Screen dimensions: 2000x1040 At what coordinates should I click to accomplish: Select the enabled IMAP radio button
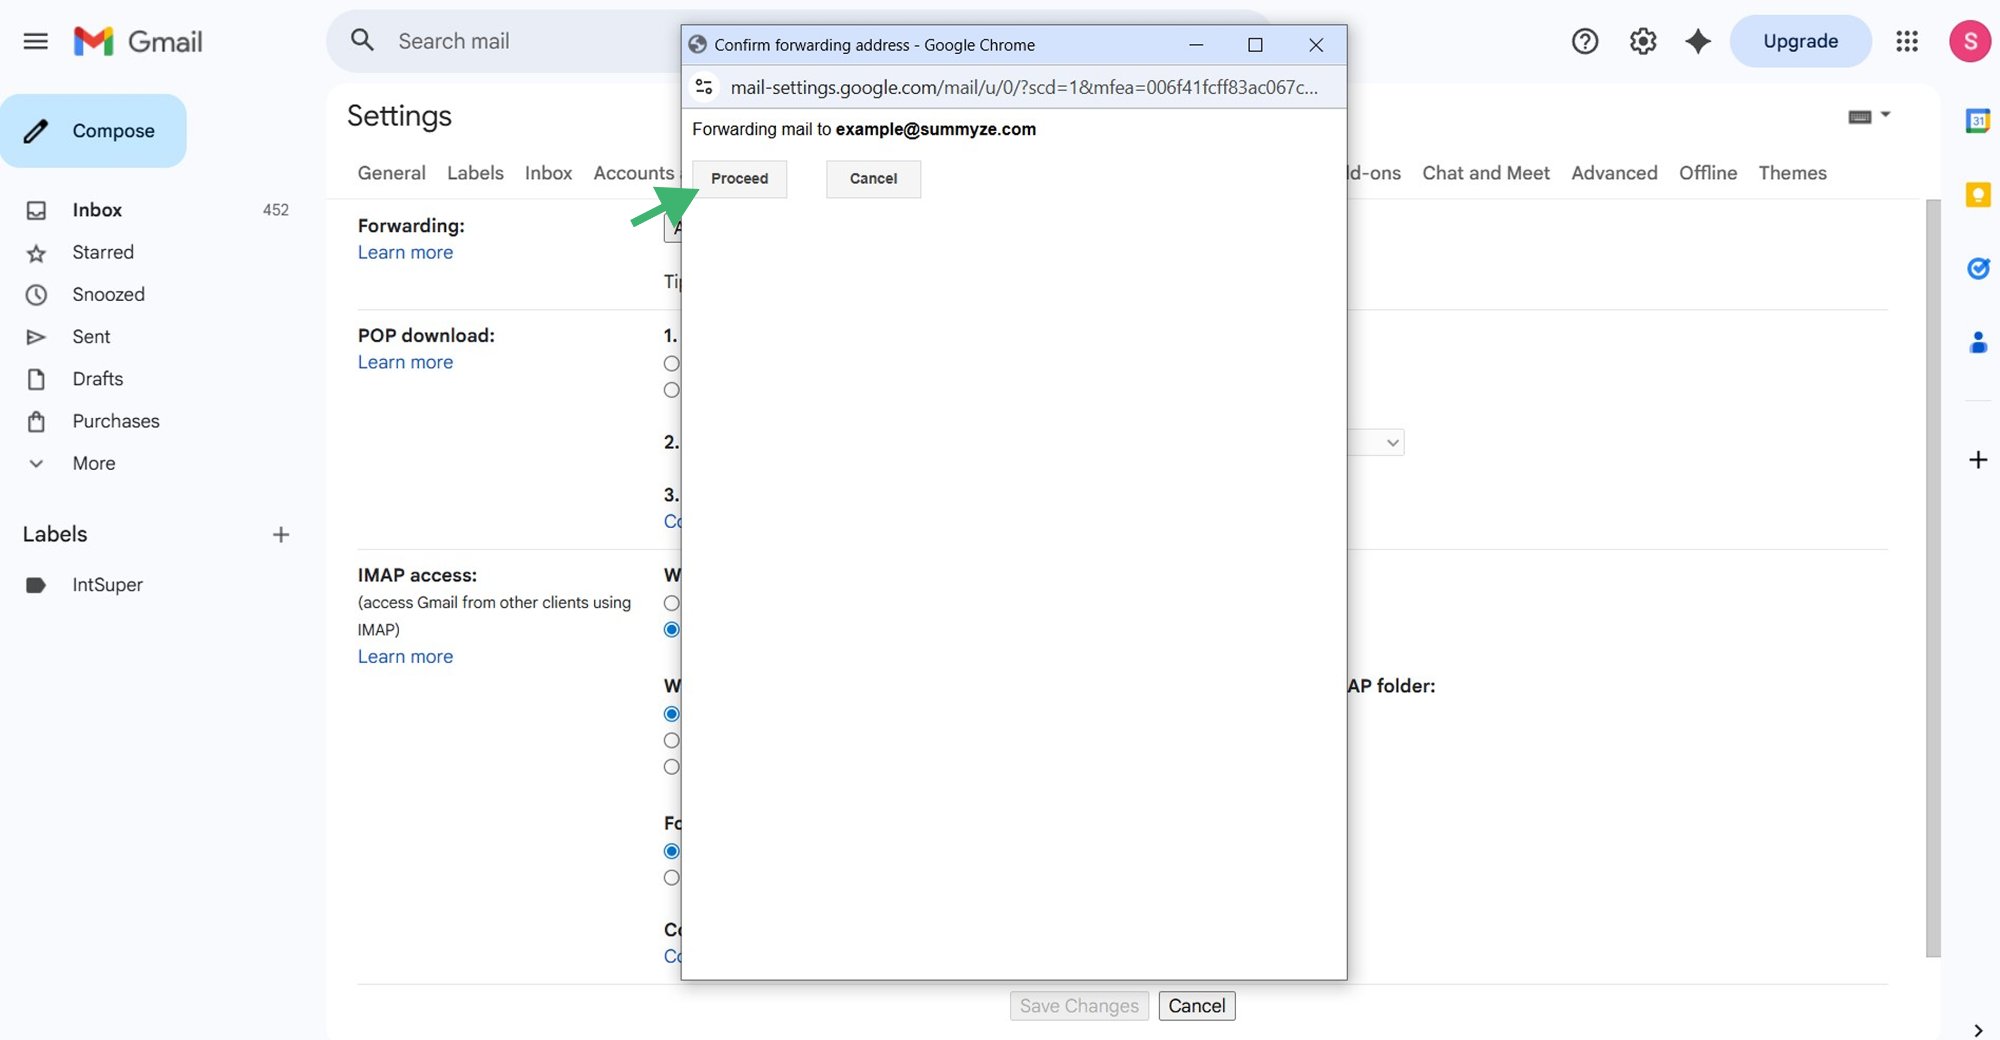point(671,630)
